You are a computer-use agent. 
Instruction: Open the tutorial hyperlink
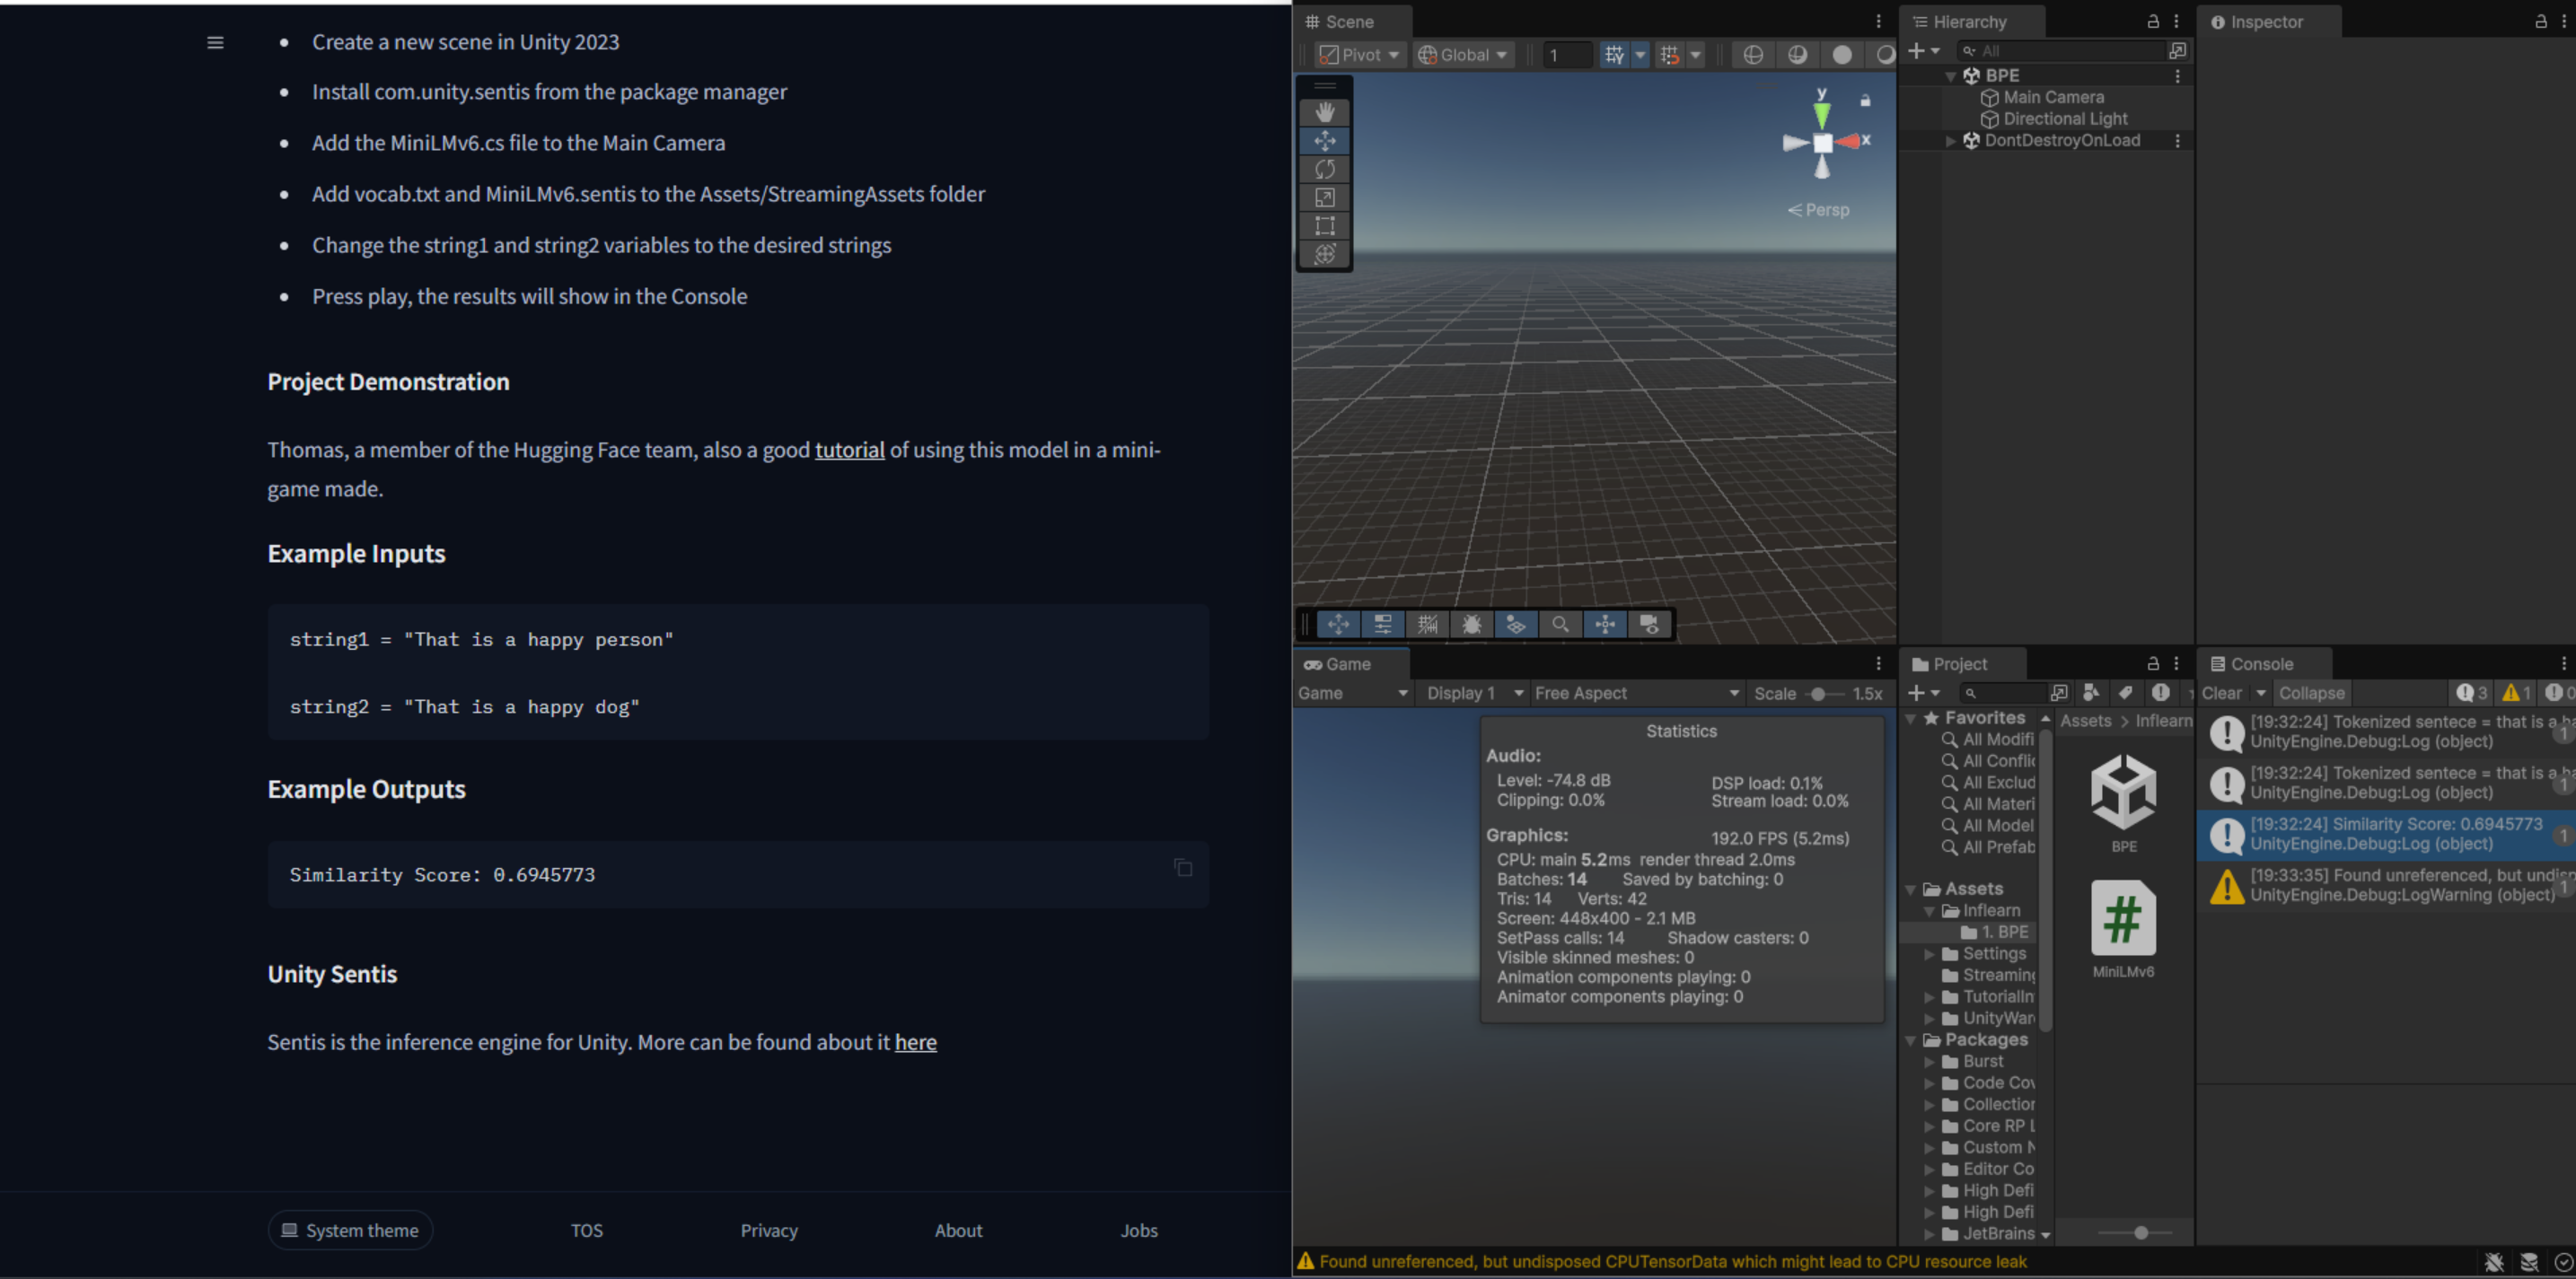849,450
